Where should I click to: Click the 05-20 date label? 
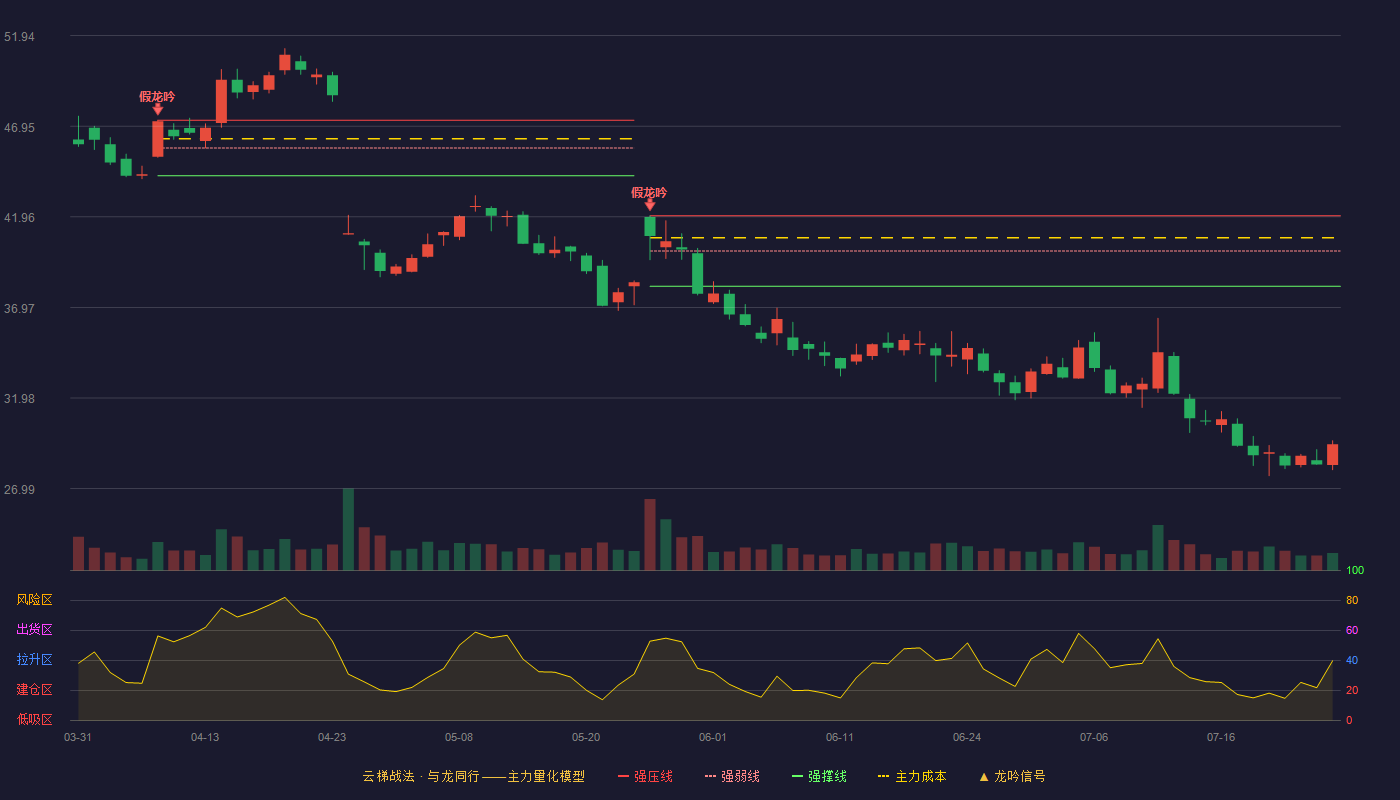(x=586, y=737)
